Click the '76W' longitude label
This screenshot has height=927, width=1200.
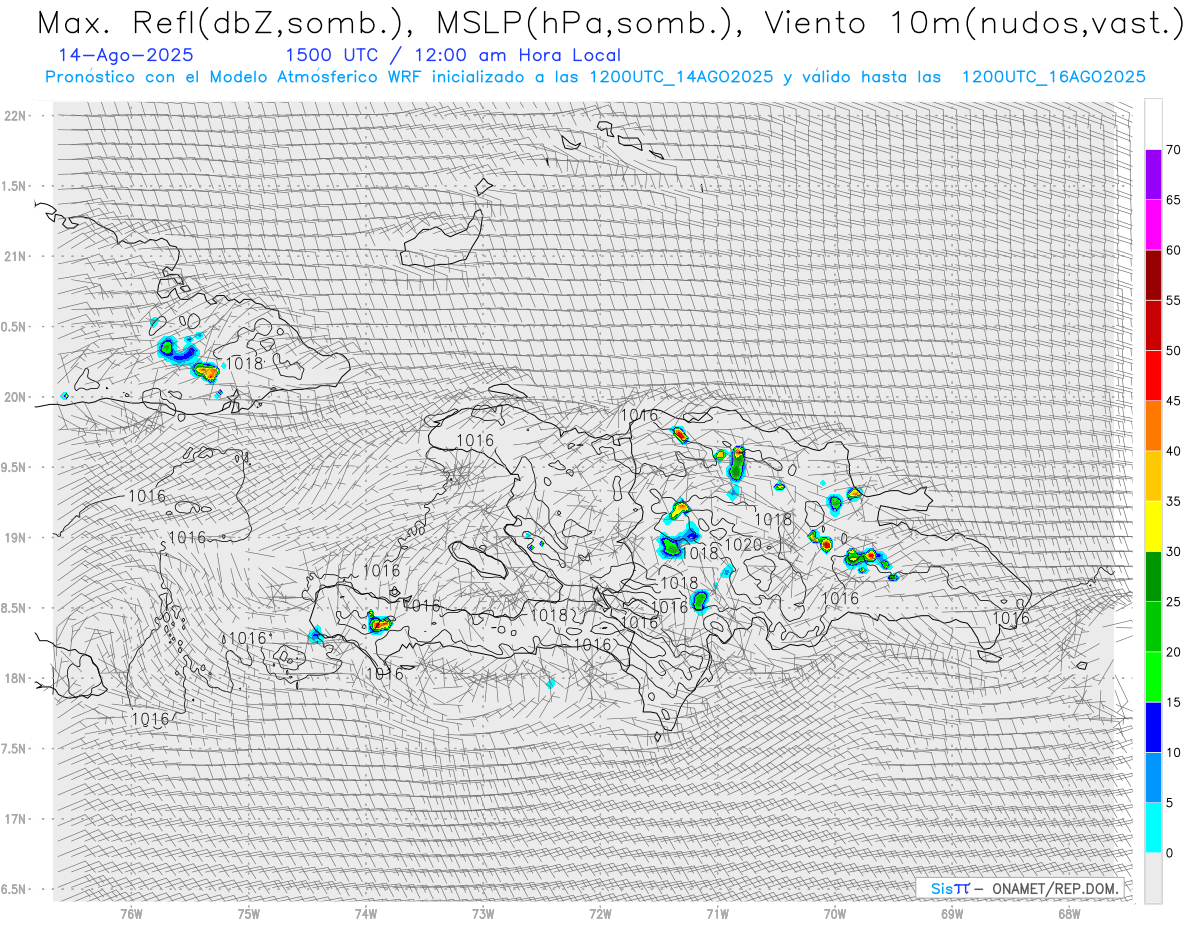pyautogui.click(x=131, y=914)
